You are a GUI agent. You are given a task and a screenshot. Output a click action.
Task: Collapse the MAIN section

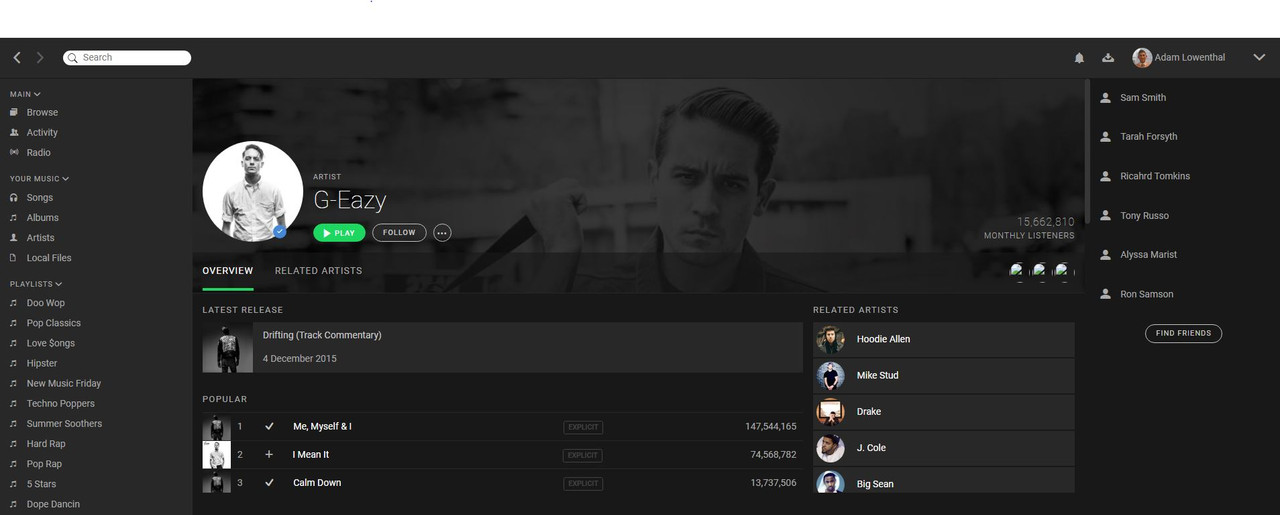[25, 94]
